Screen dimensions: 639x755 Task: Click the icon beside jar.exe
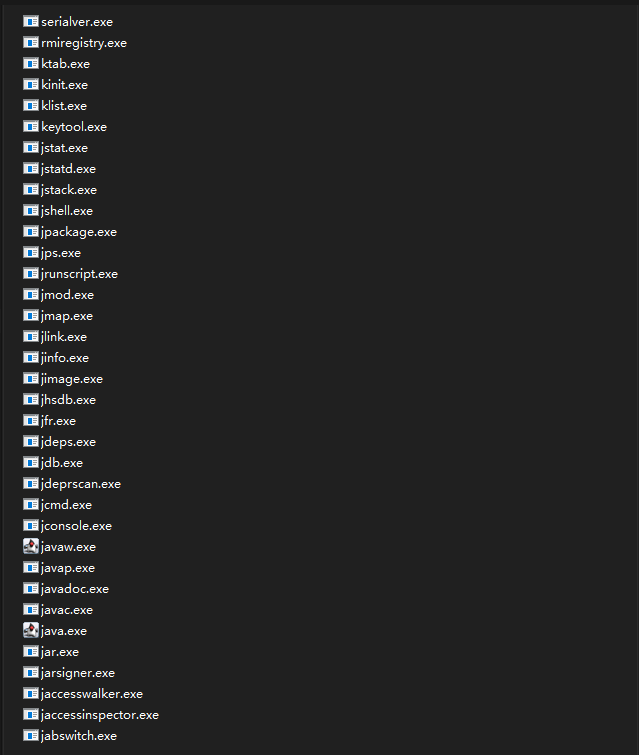click(31, 651)
